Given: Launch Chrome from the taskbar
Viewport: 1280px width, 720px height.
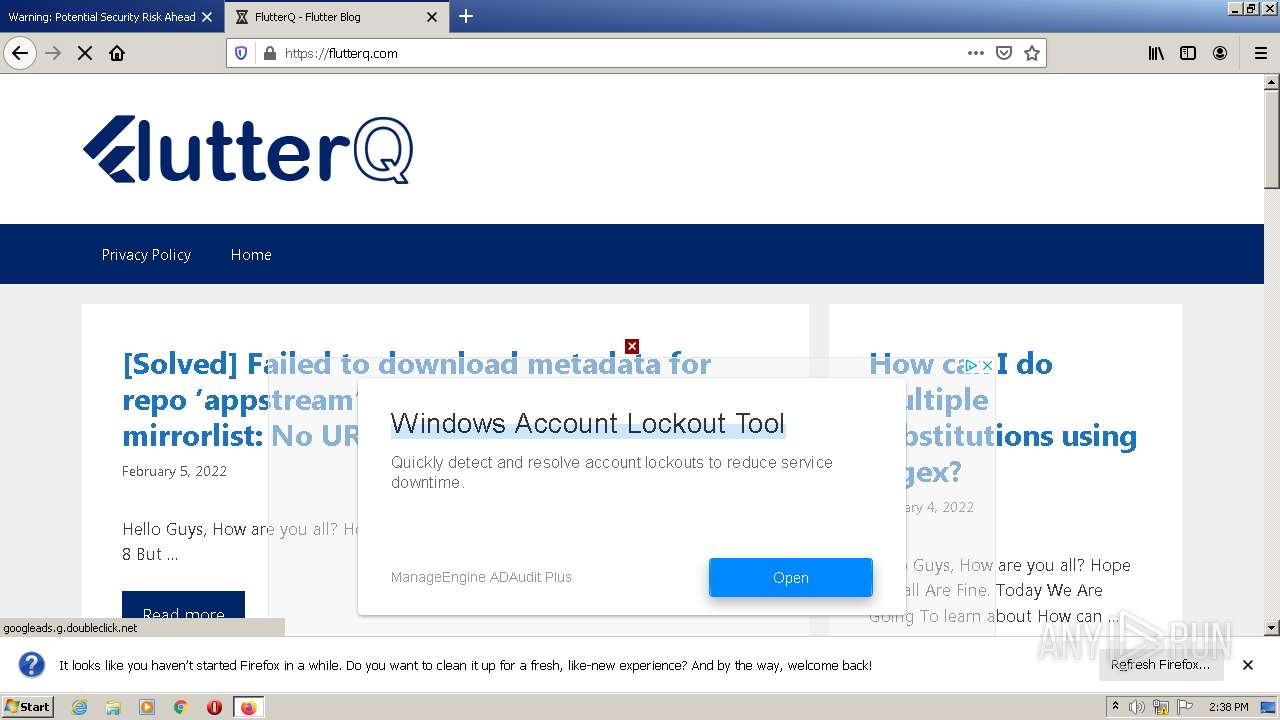Looking at the screenshot, I should click(180, 707).
